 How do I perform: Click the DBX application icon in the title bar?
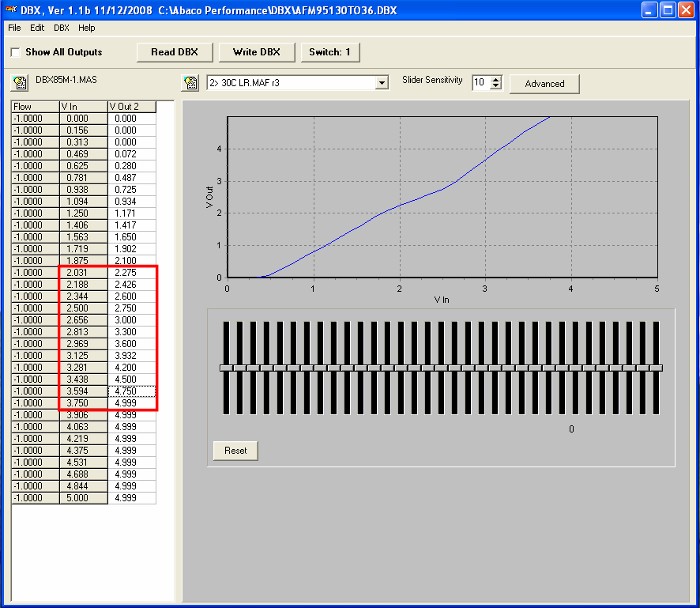11,9
